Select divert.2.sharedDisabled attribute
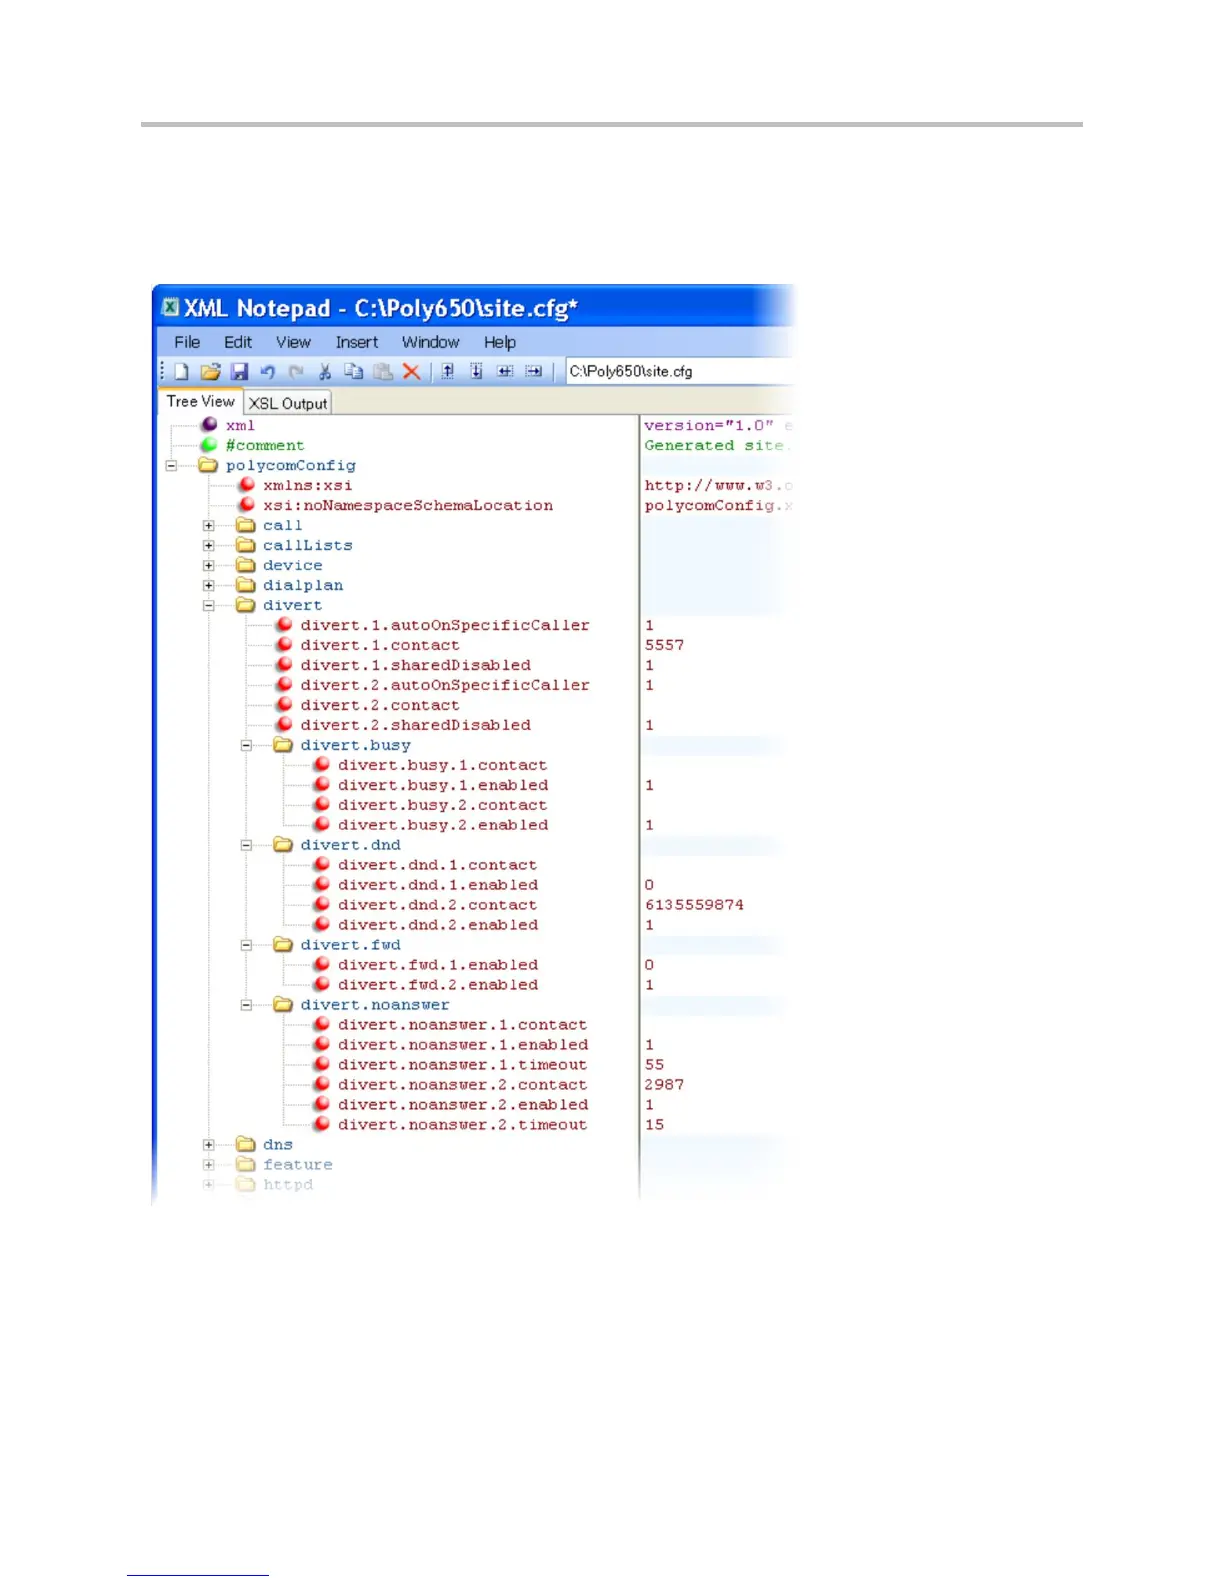Image resolution: width=1224 pixels, height=1584 pixels. pyautogui.click(x=415, y=725)
